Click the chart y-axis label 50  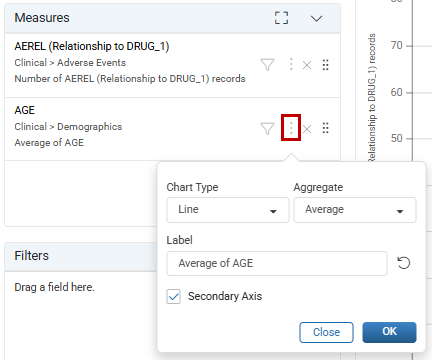pos(397,138)
